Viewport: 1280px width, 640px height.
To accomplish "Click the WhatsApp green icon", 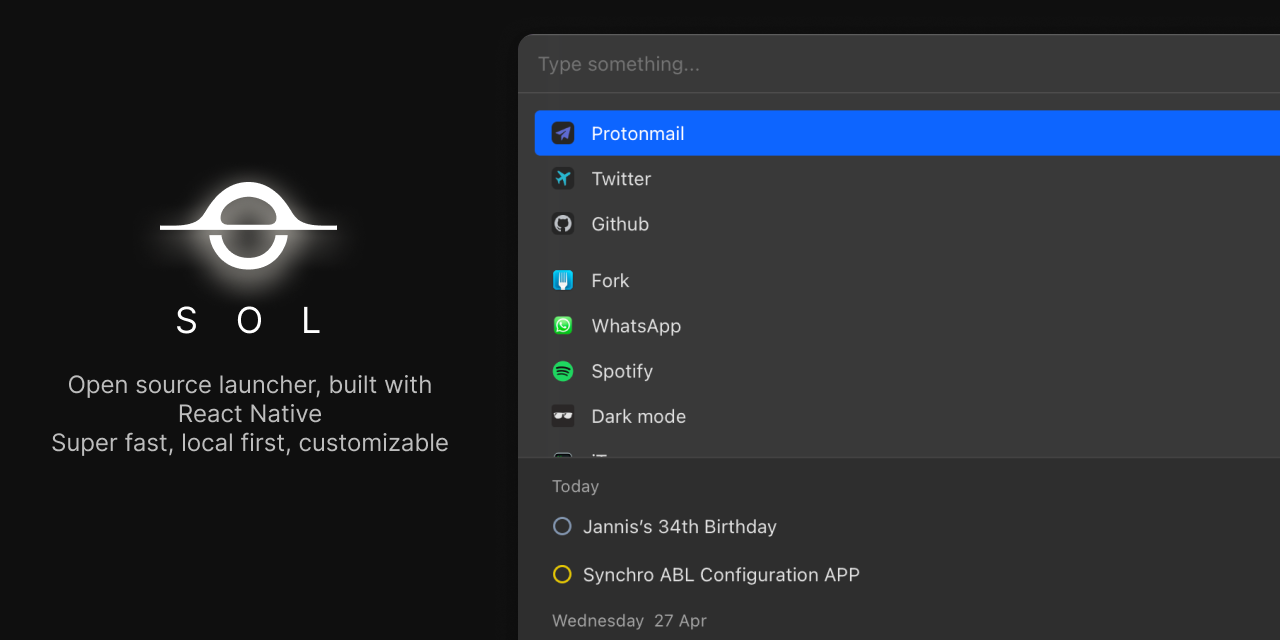I will [563, 325].
